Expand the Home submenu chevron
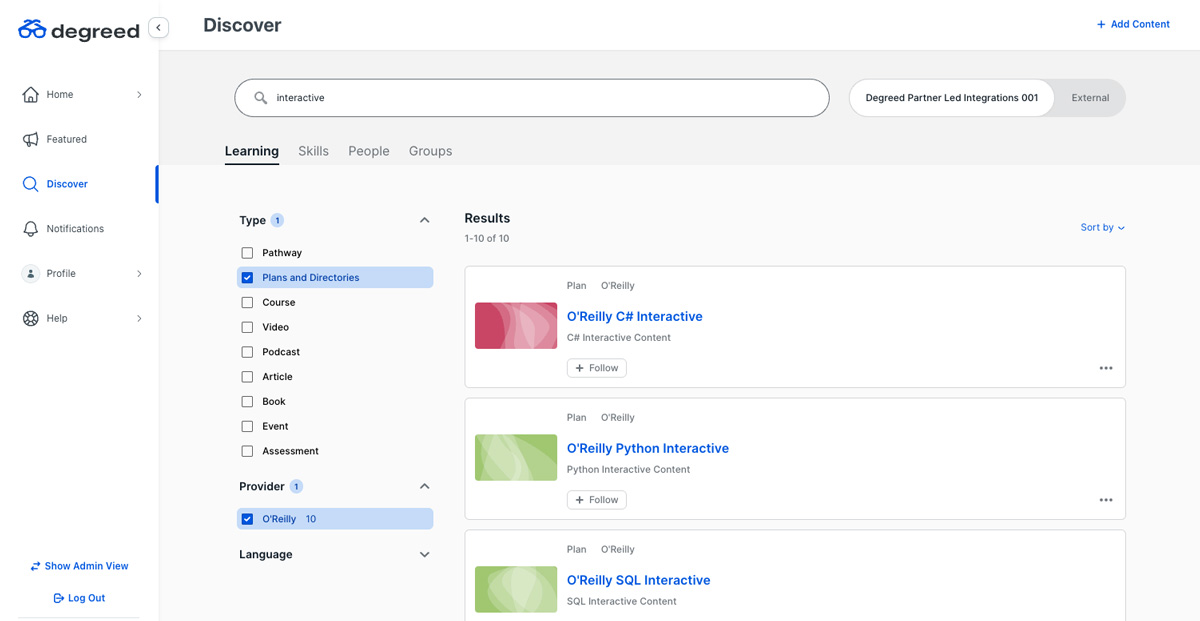The width and height of the screenshot is (1200, 621). coord(139,94)
